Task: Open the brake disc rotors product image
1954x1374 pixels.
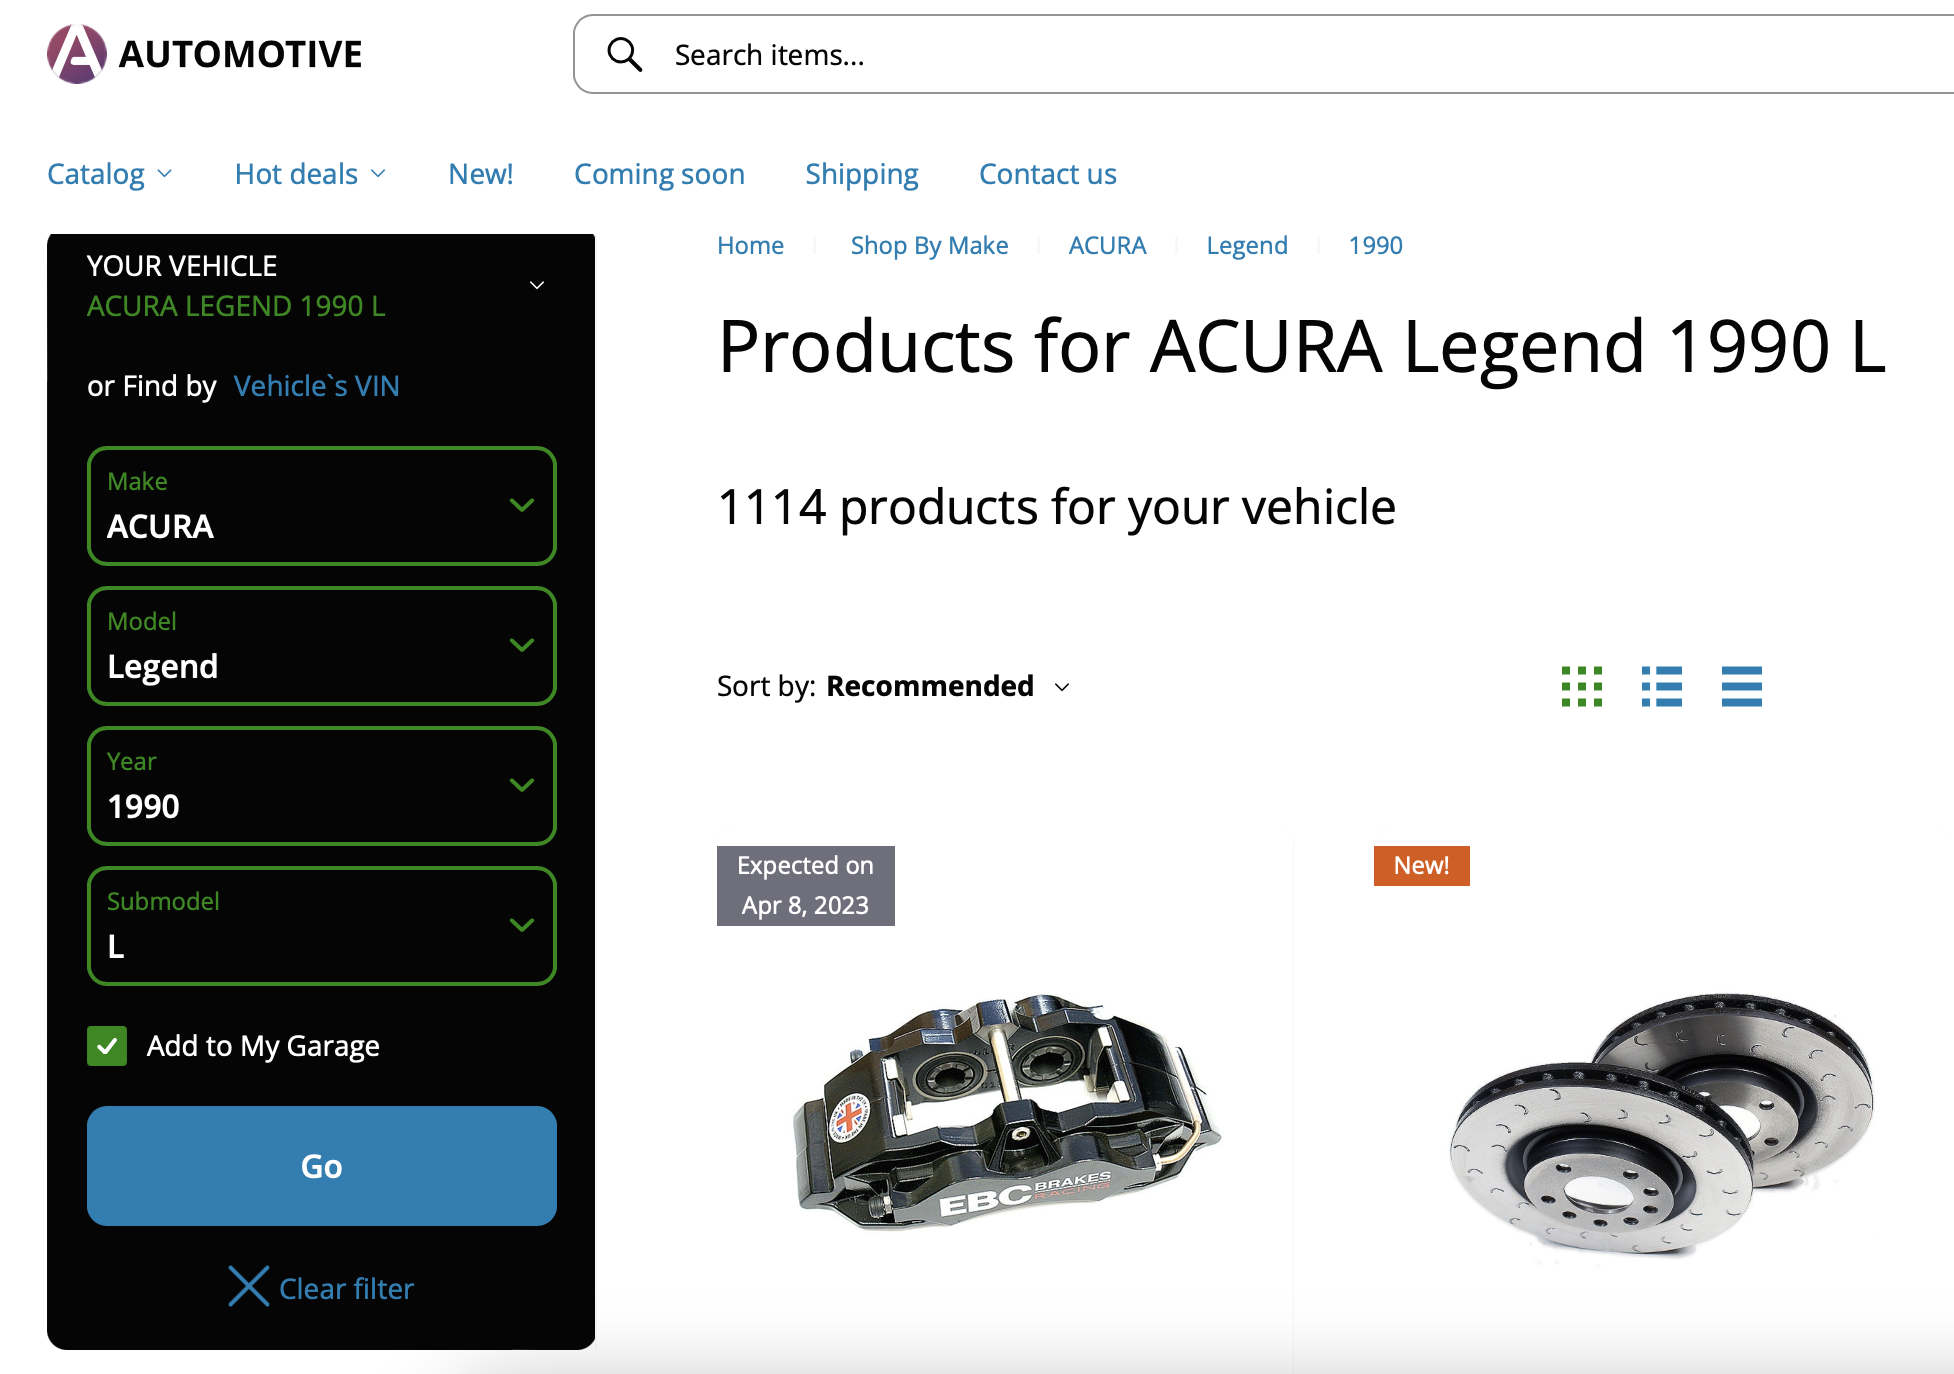Action: pos(1662,1124)
